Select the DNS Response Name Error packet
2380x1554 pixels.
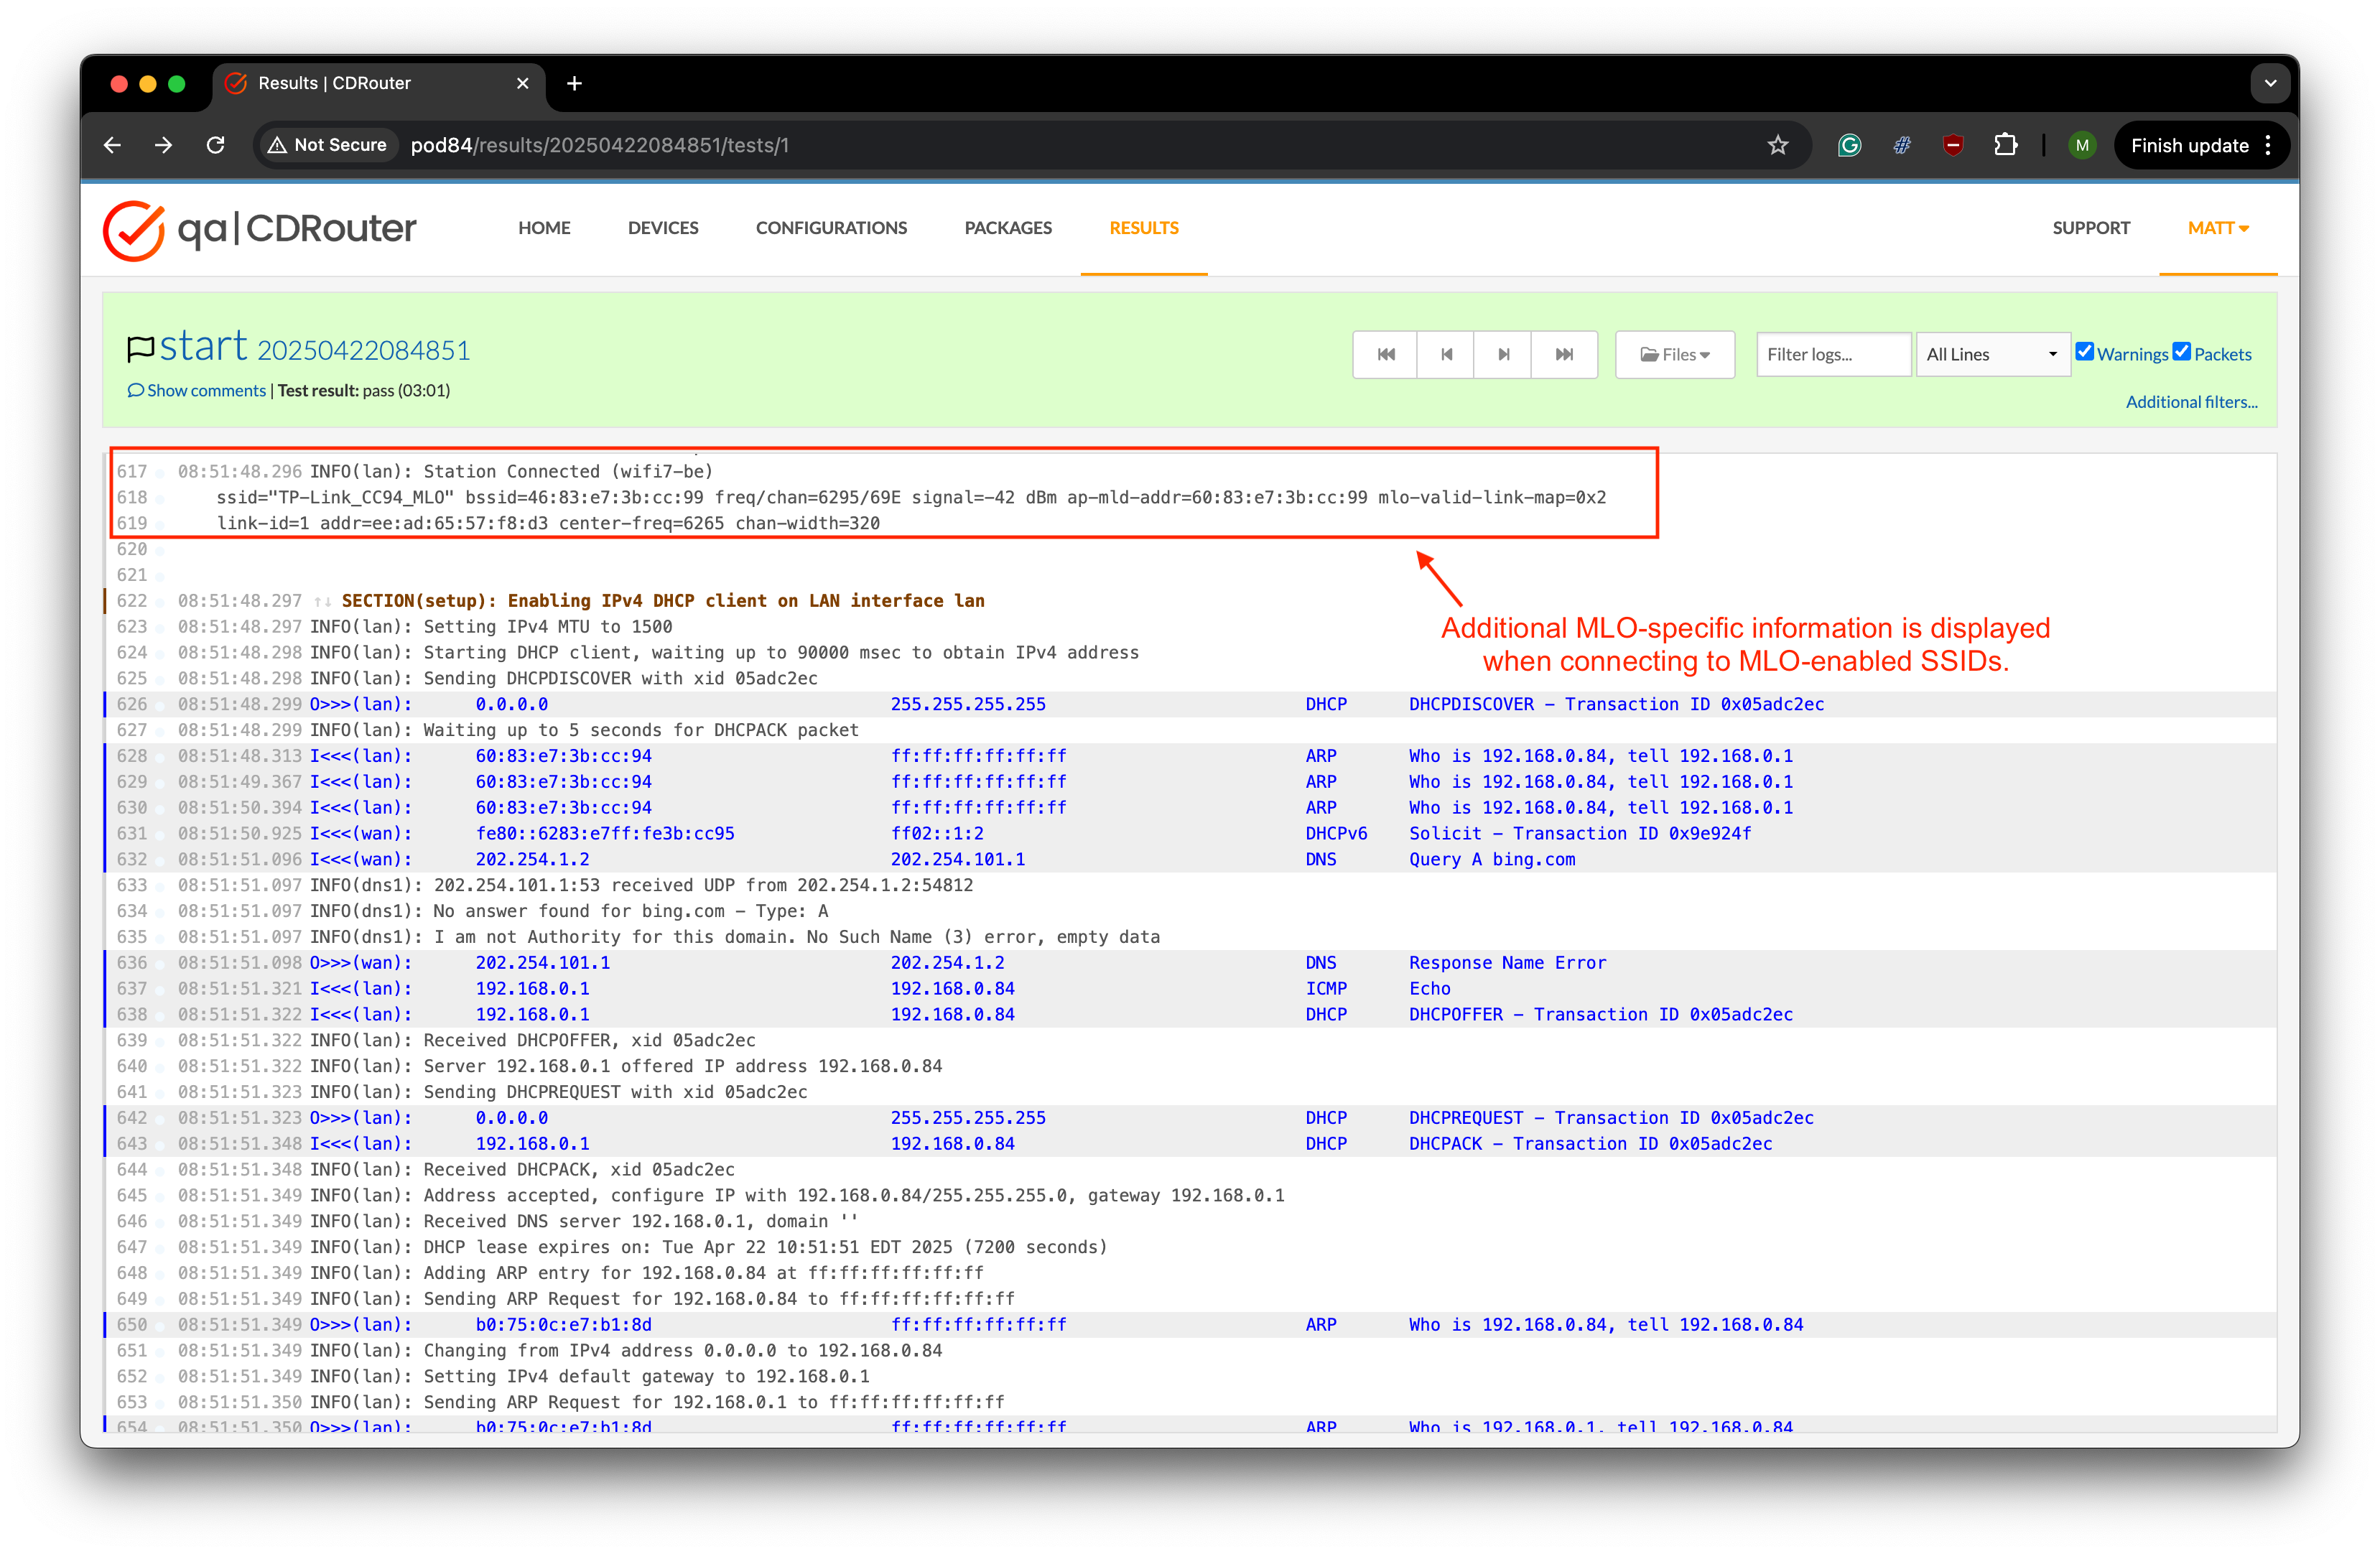[1190, 962]
